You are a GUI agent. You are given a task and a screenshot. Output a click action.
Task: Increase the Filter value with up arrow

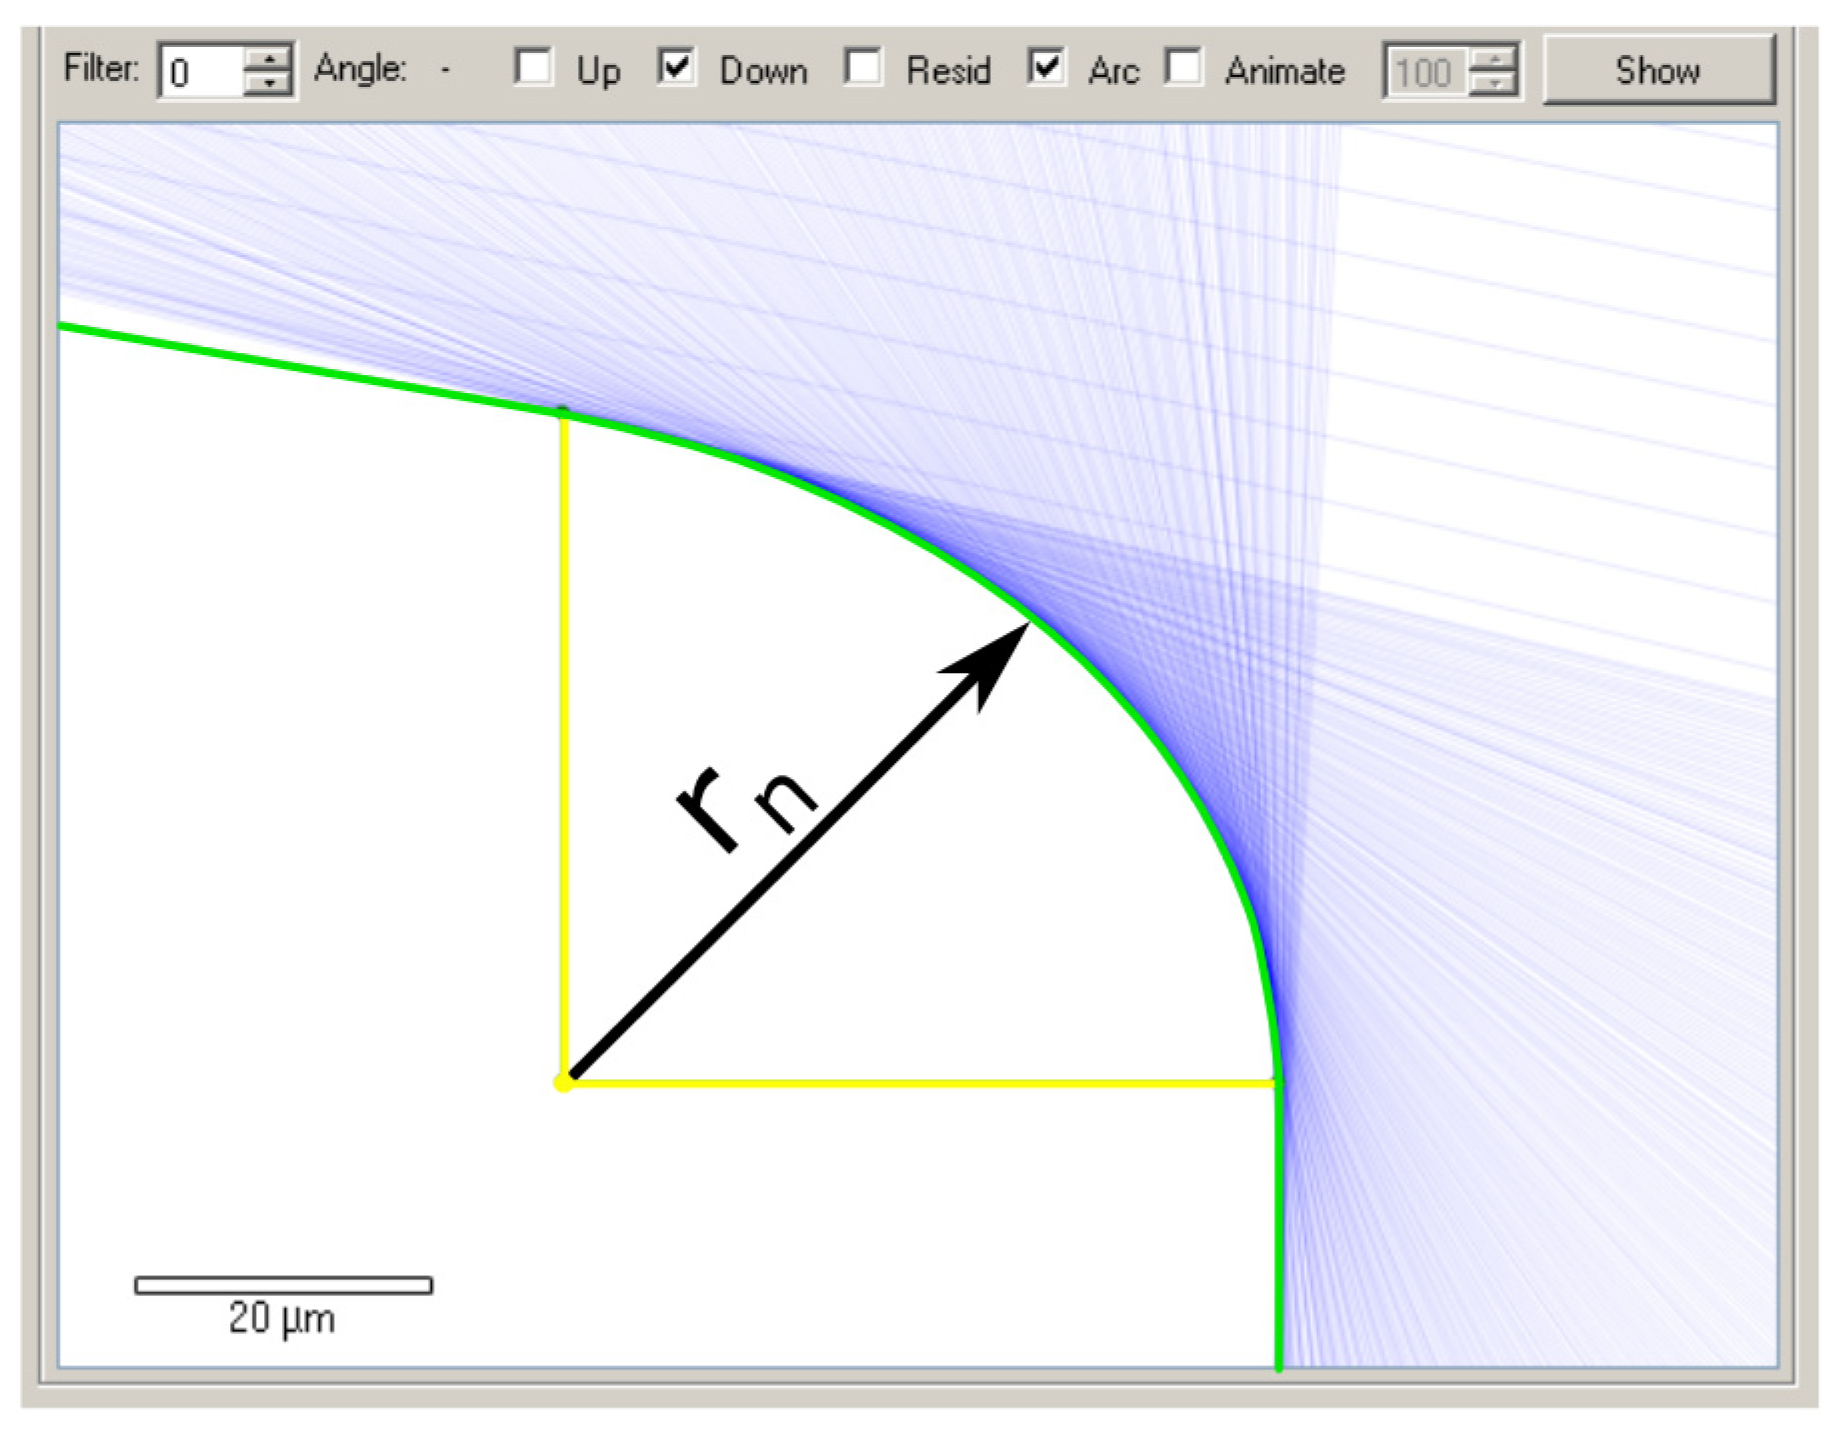tap(268, 60)
